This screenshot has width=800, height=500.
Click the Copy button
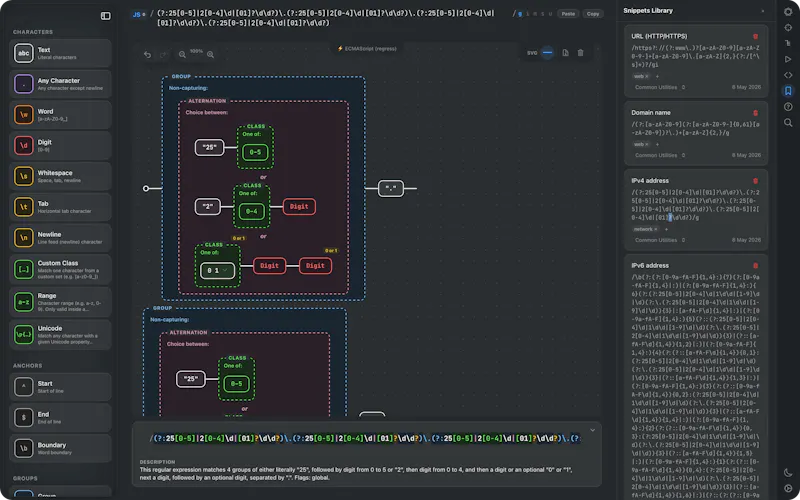[x=593, y=14]
